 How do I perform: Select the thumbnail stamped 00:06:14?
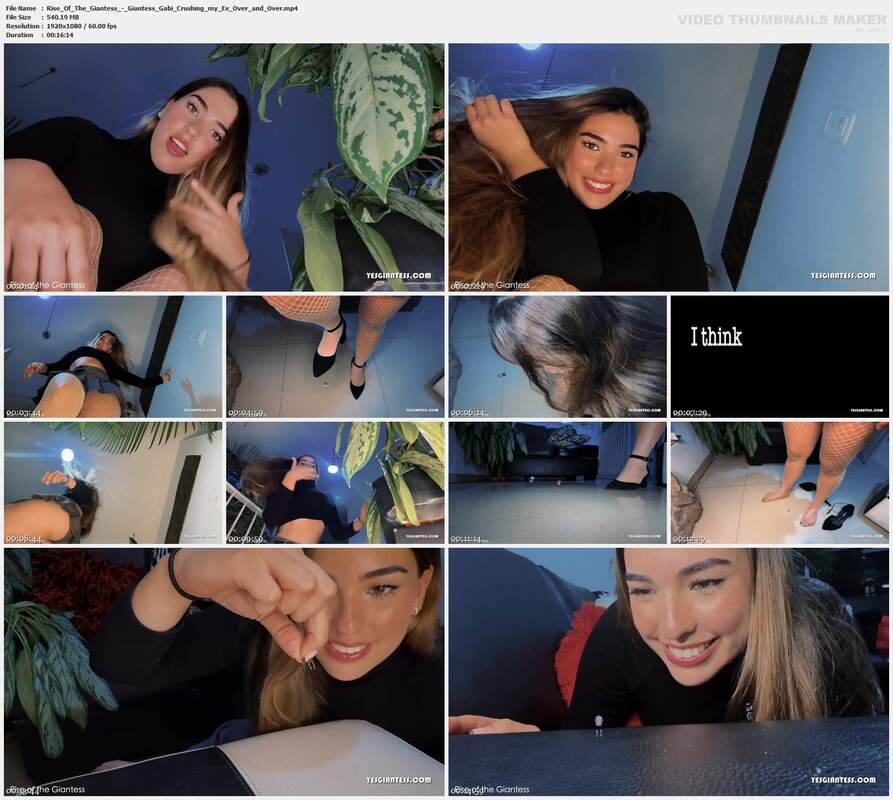[x=558, y=356]
